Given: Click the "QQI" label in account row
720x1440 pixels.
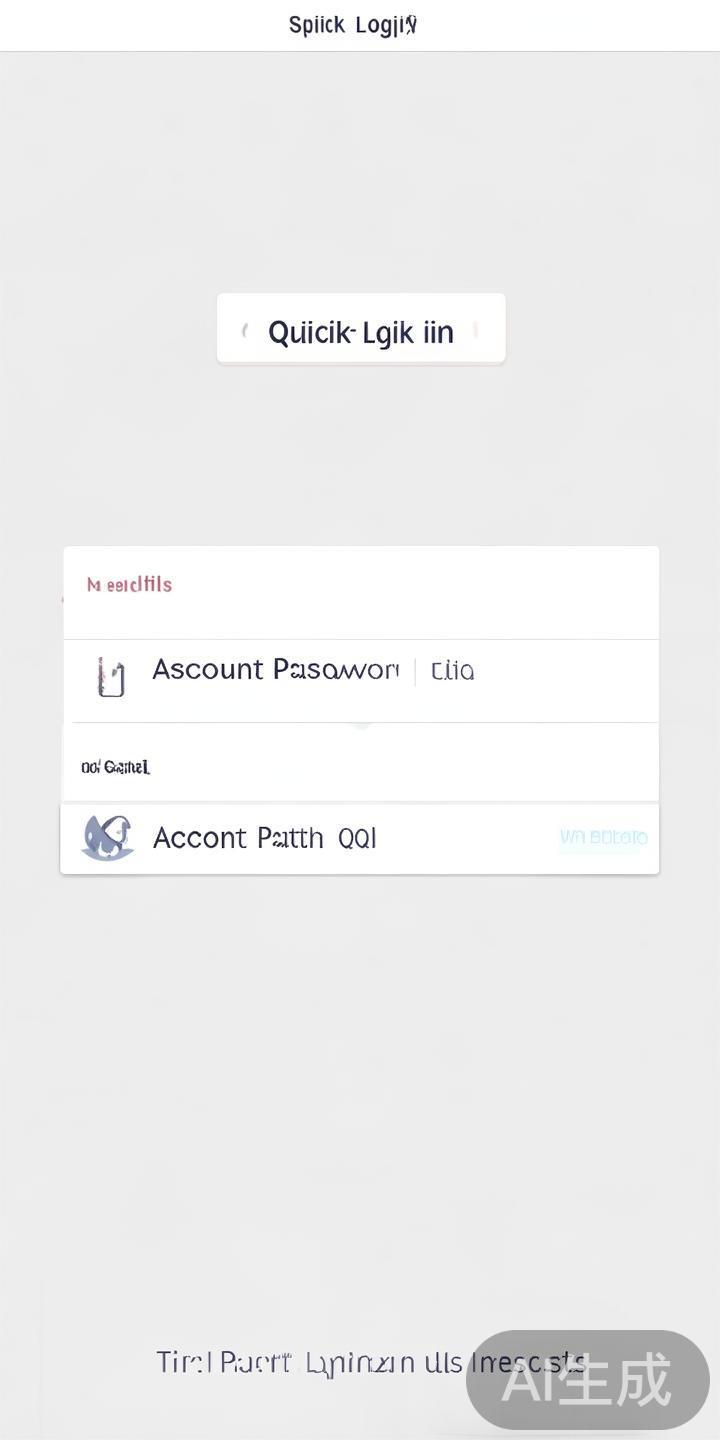Looking at the screenshot, I should (357, 838).
